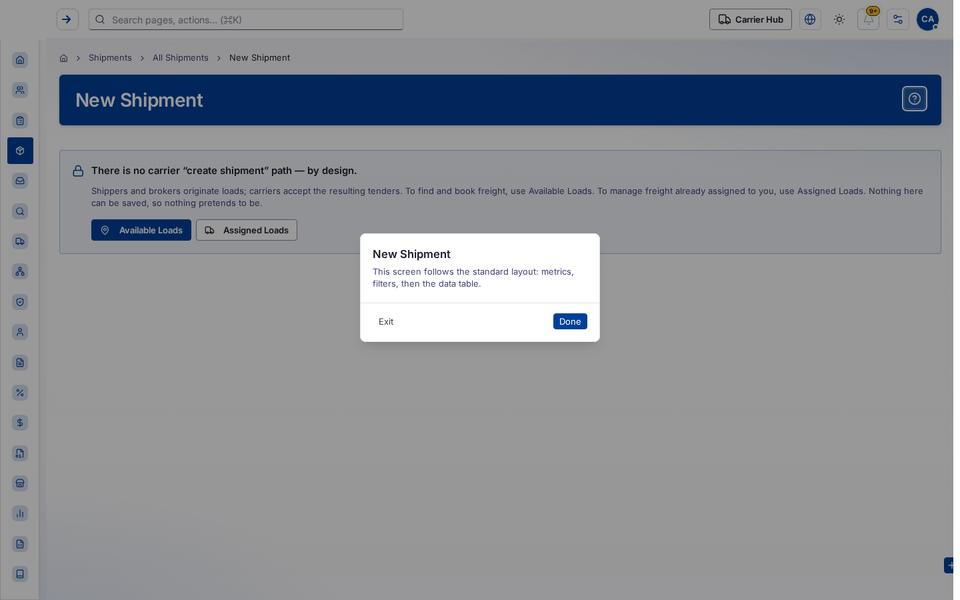Viewport: 960px width, 600px height.
Task: Open the language globe menu
Action: pyautogui.click(x=809, y=20)
